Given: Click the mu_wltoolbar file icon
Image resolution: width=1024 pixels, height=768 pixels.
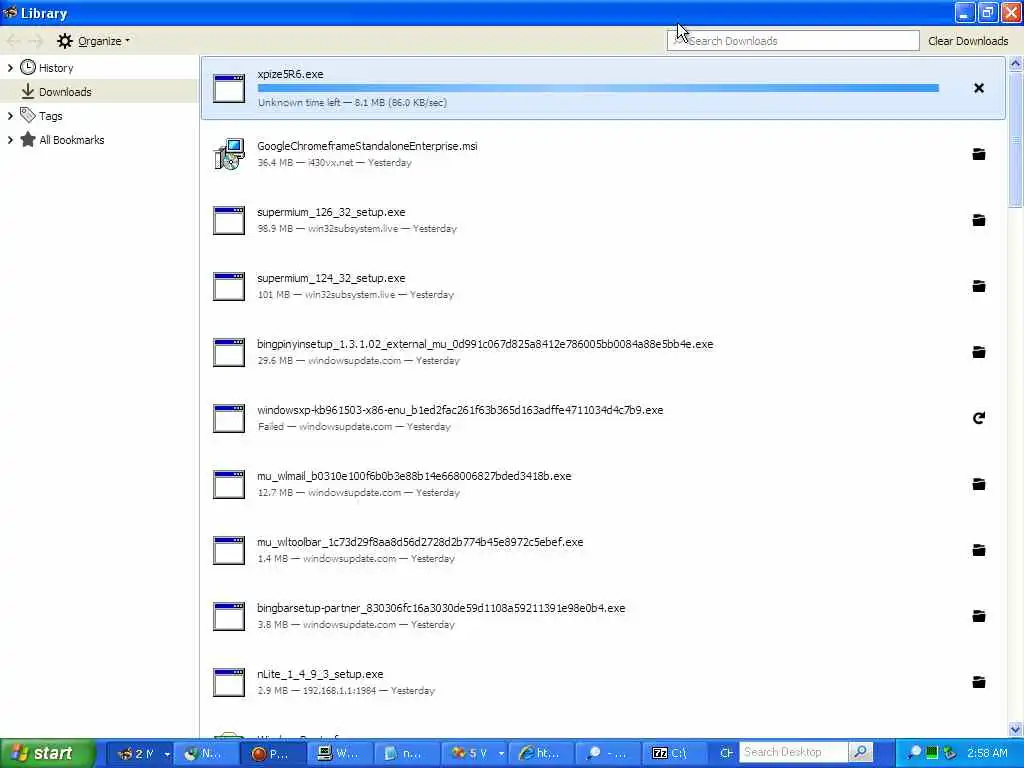Looking at the screenshot, I should (229, 550).
